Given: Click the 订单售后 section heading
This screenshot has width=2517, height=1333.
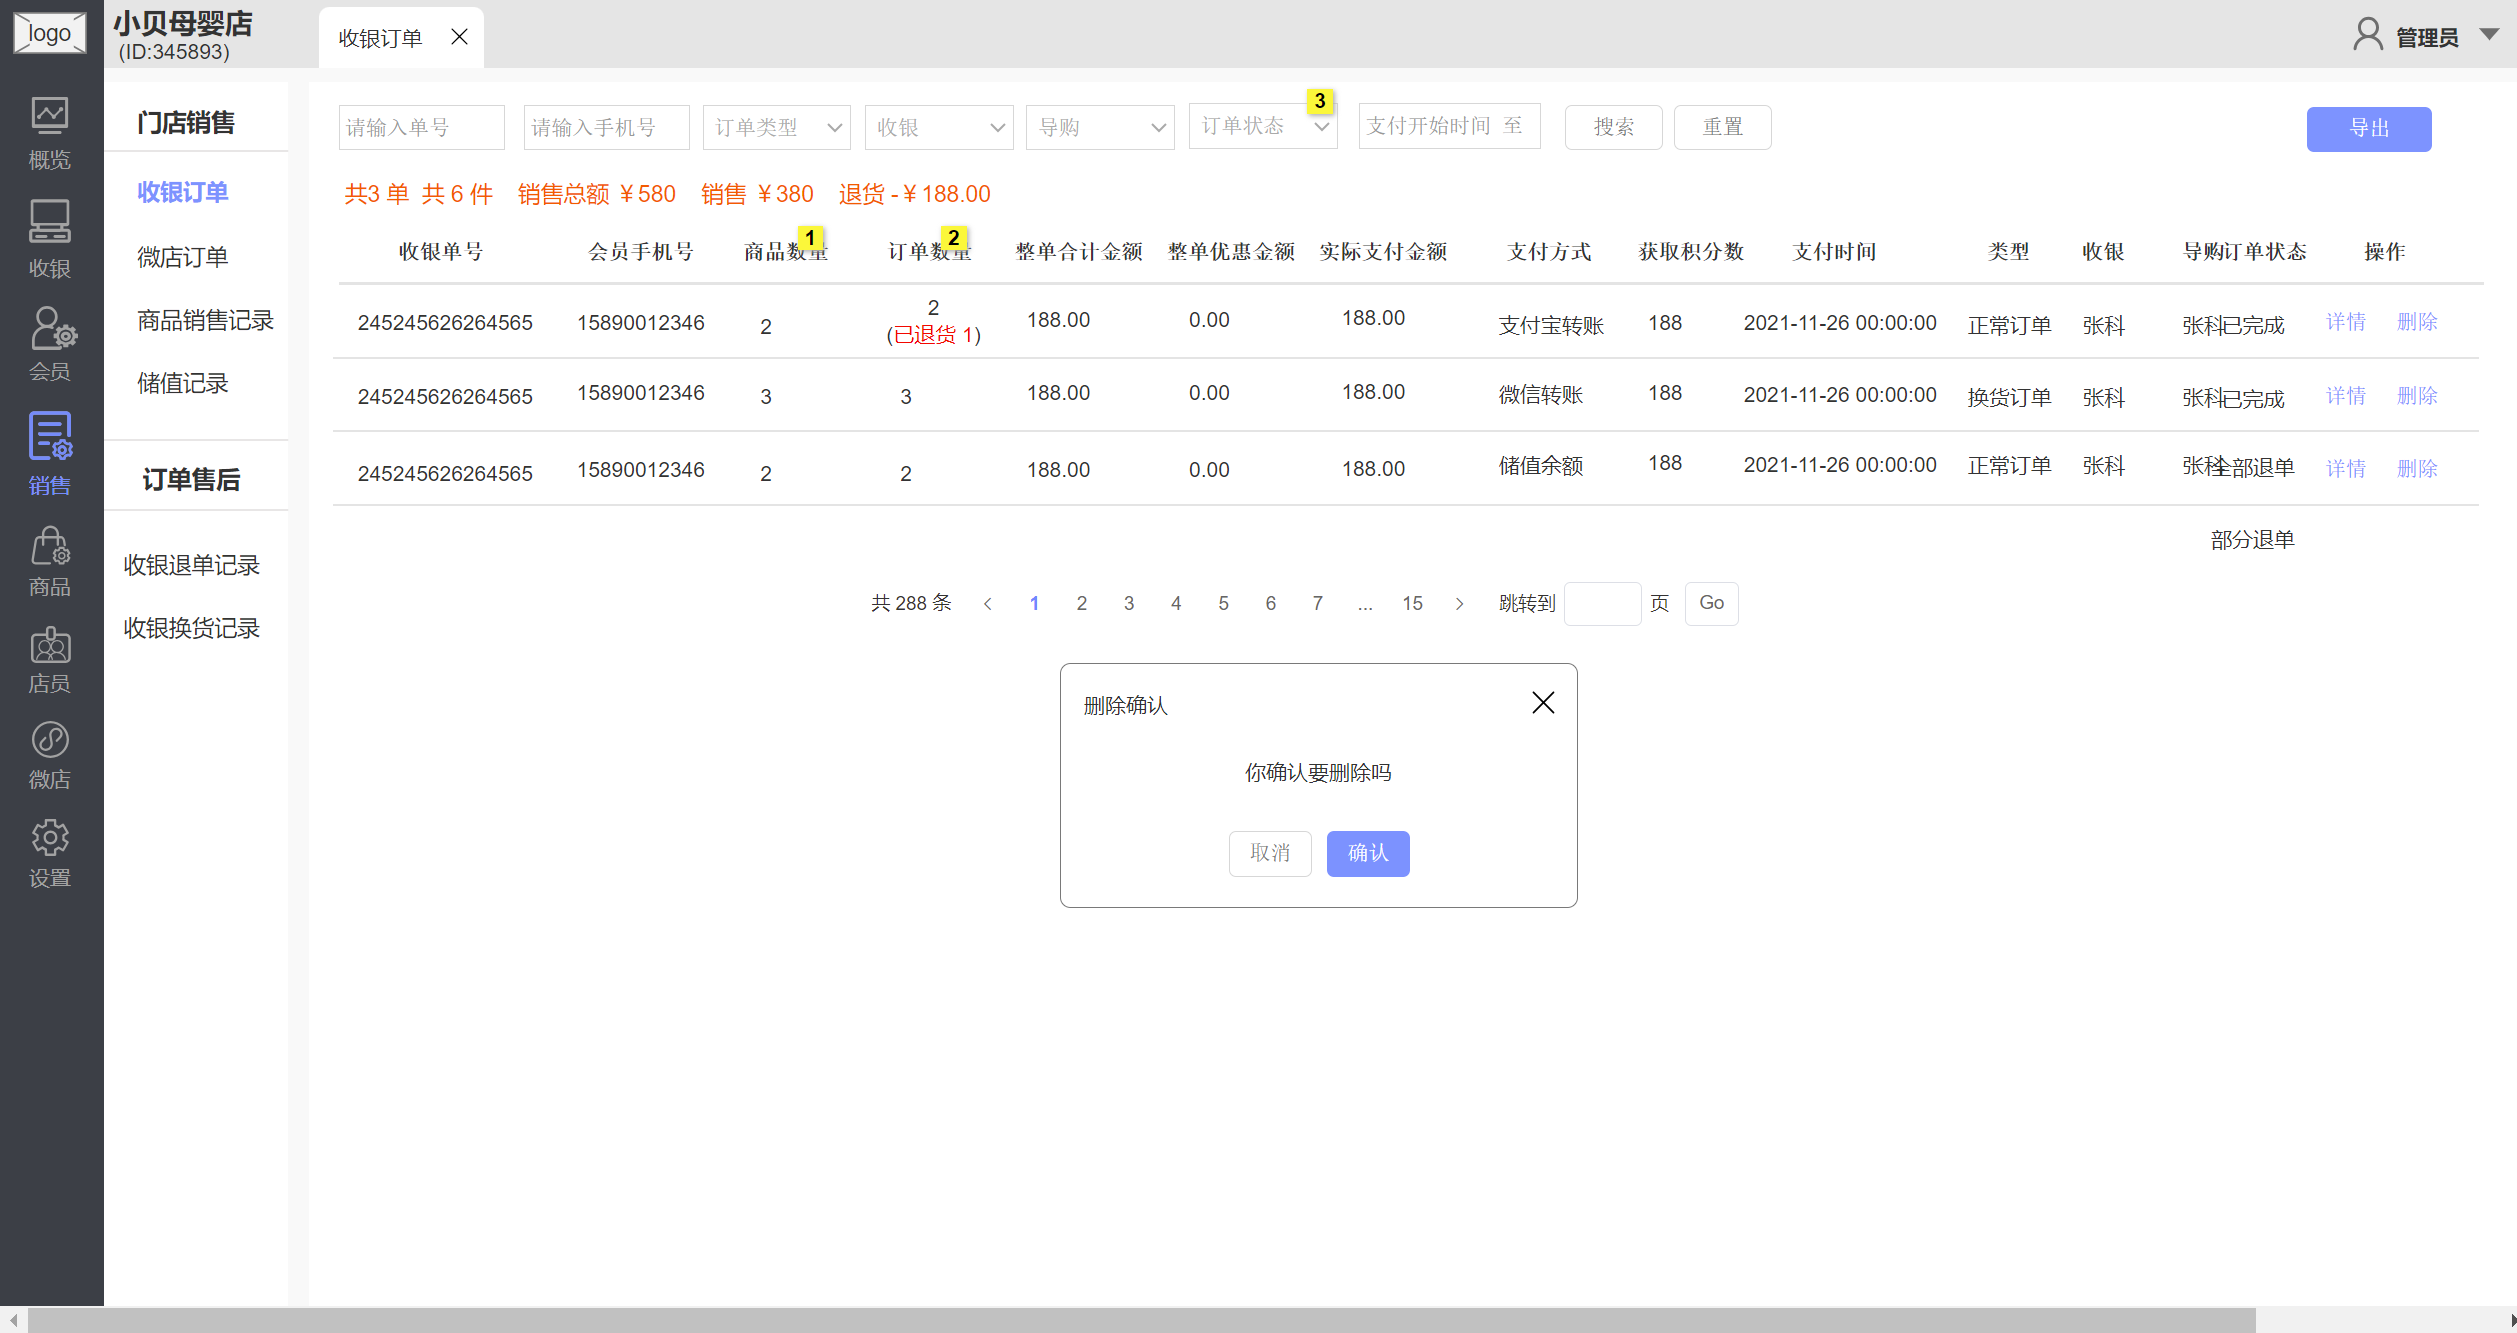Looking at the screenshot, I should (192, 480).
